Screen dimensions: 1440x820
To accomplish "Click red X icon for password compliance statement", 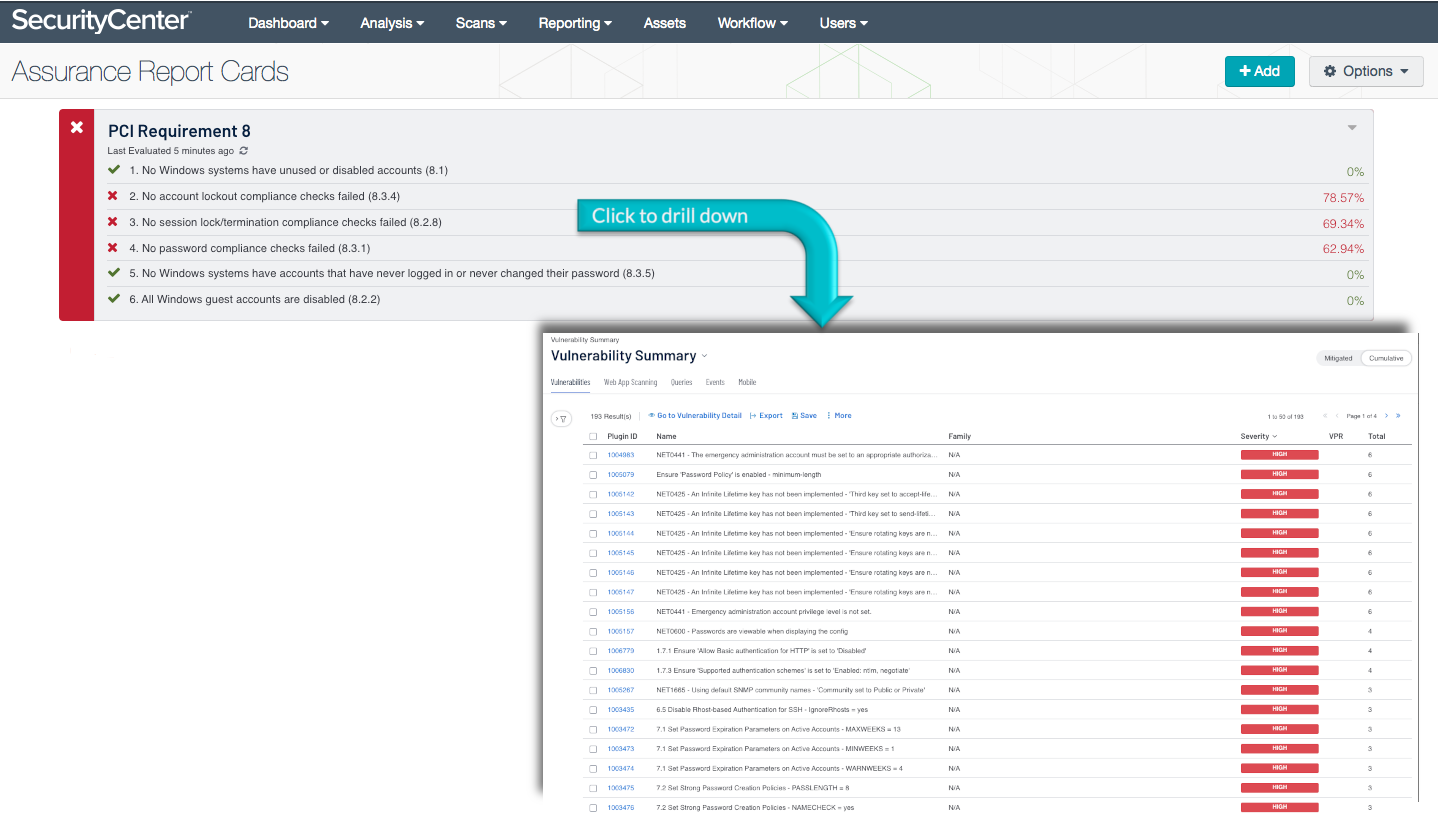I will click(113, 248).
